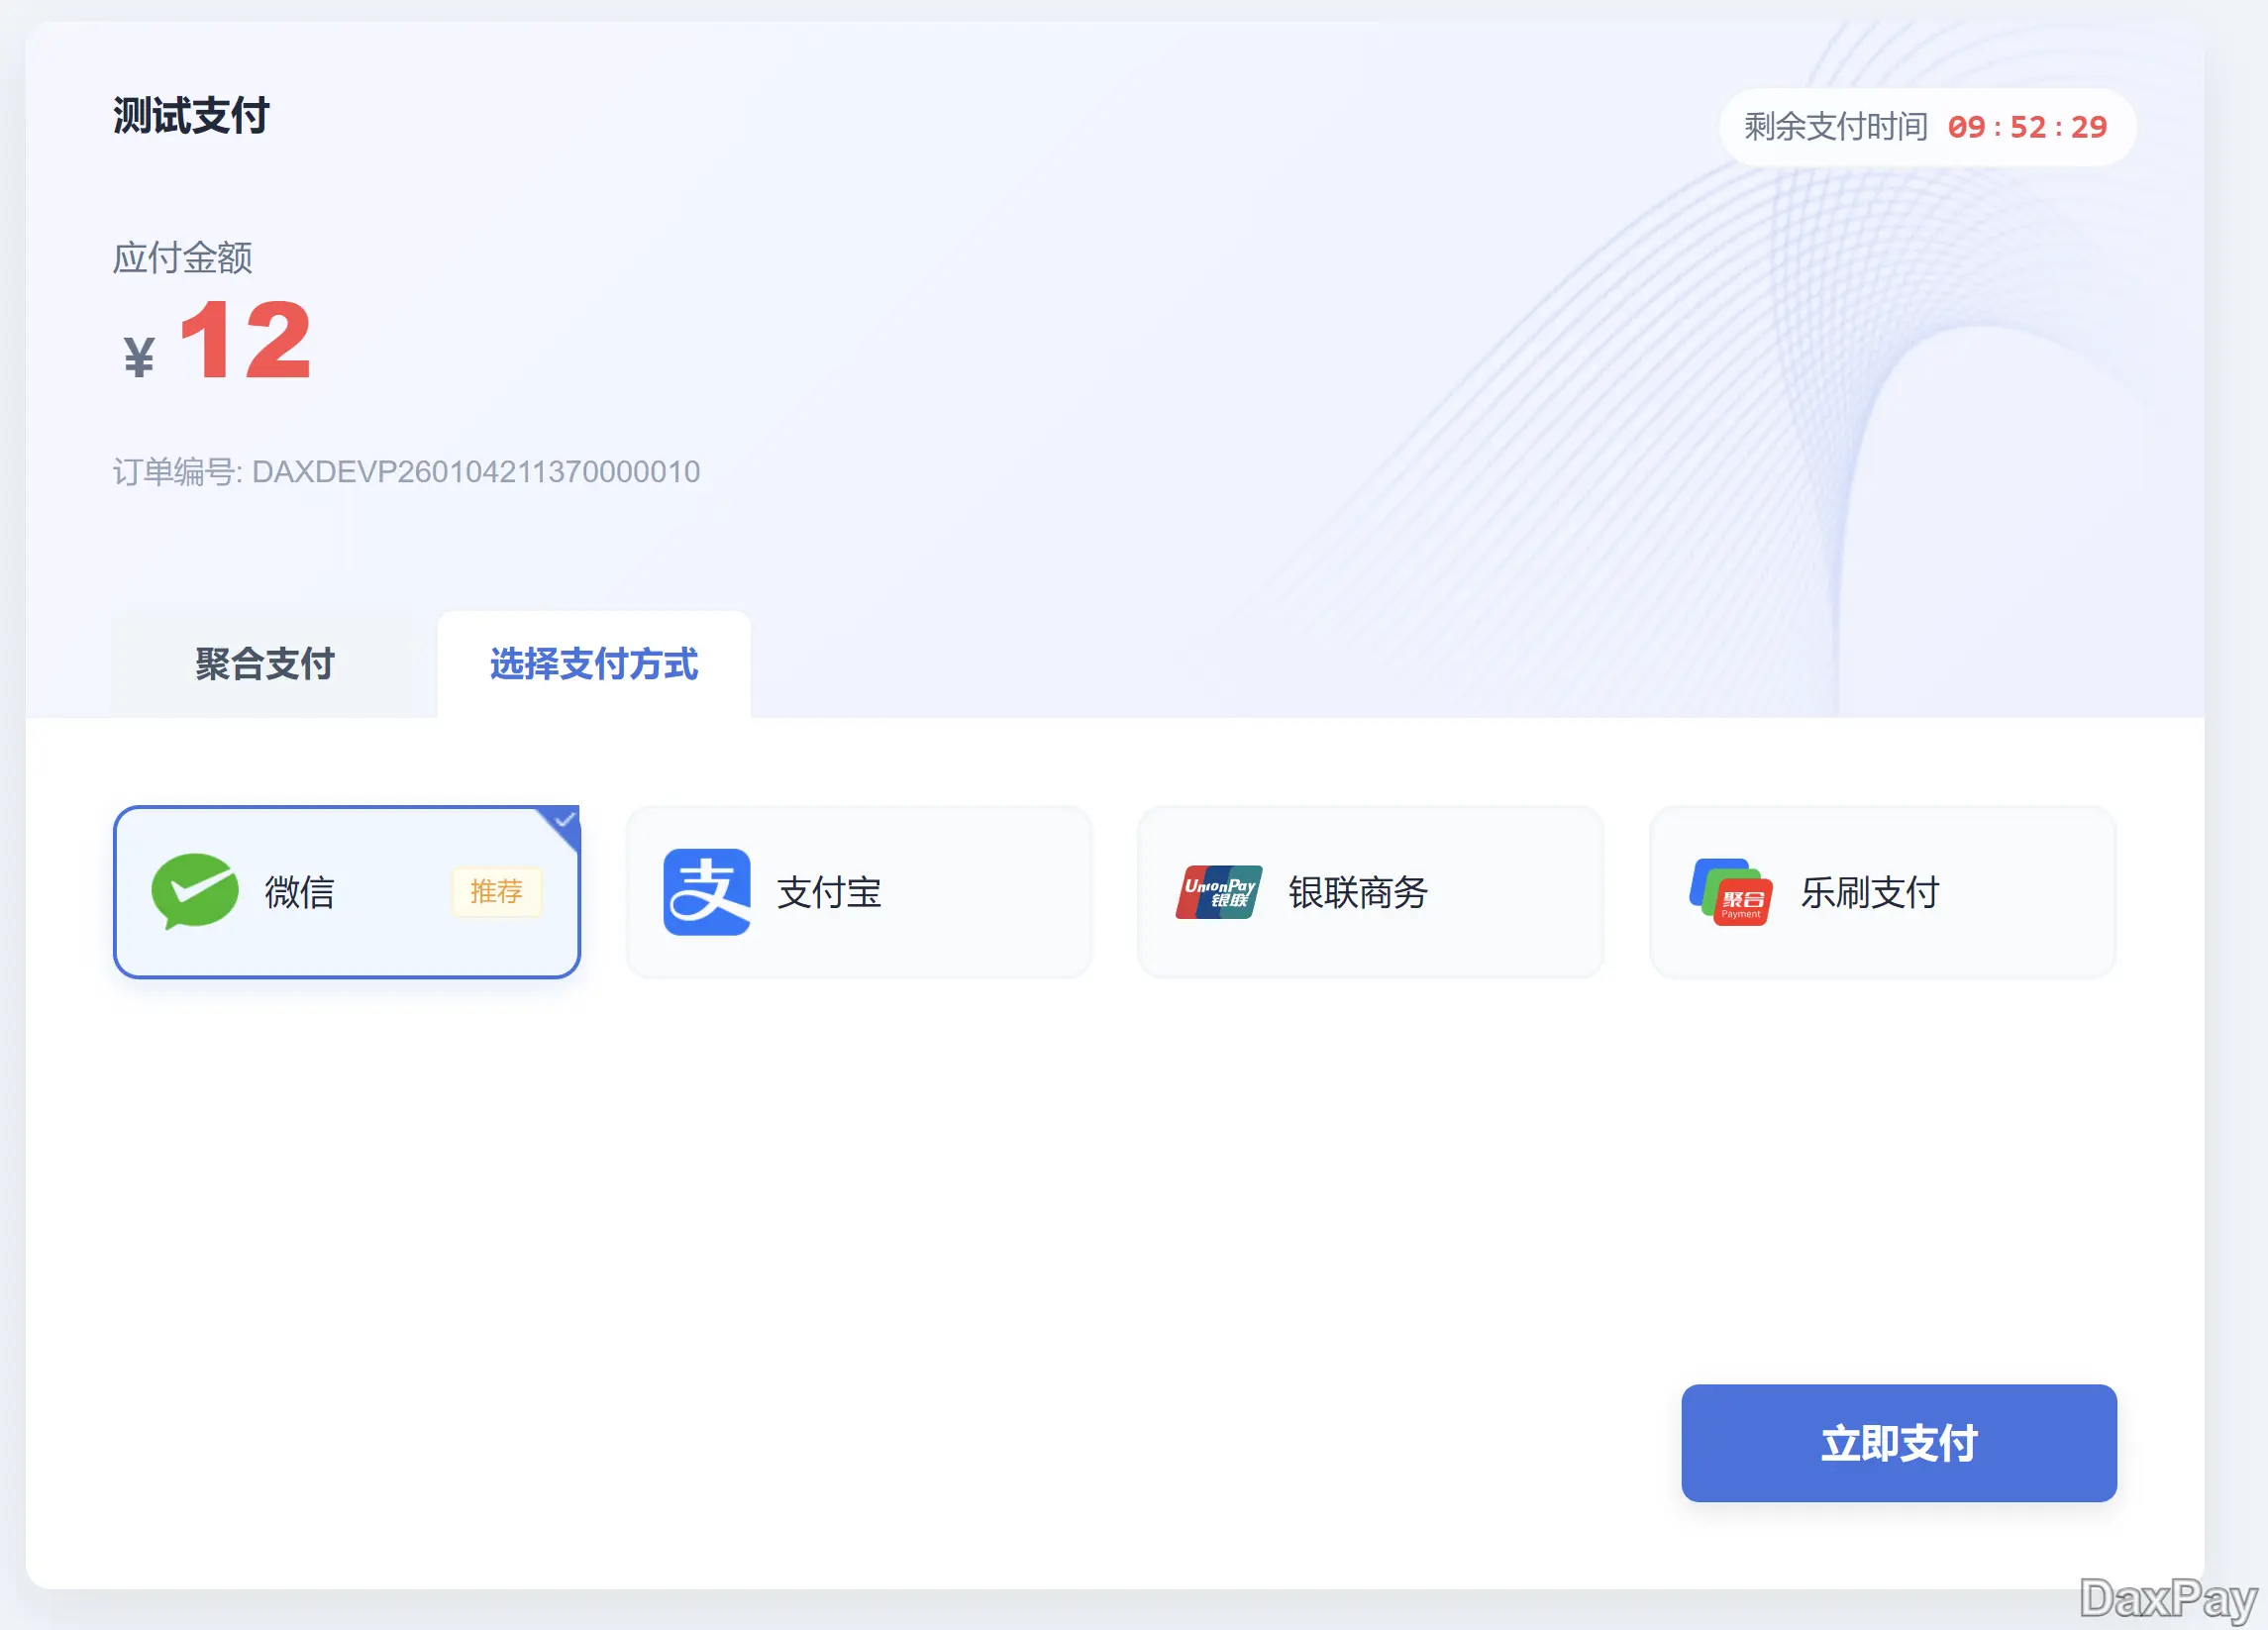Click the 立即支付 payment button
This screenshot has width=2268, height=1630.
(x=1897, y=1443)
